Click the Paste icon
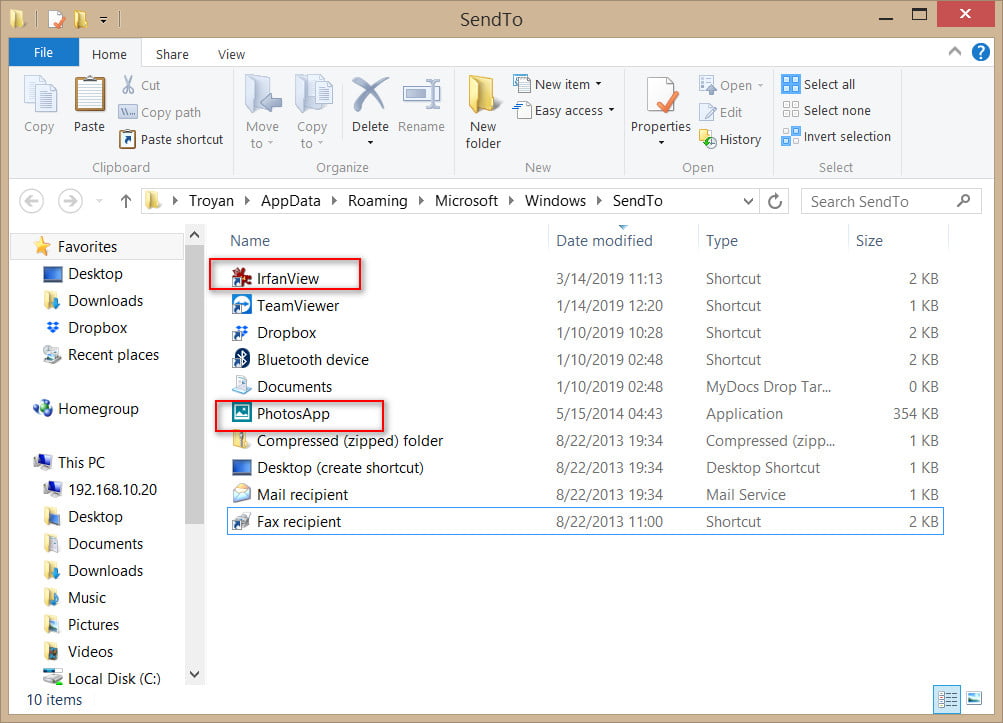This screenshot has width=1003, height=723. [x=88, y=104]
